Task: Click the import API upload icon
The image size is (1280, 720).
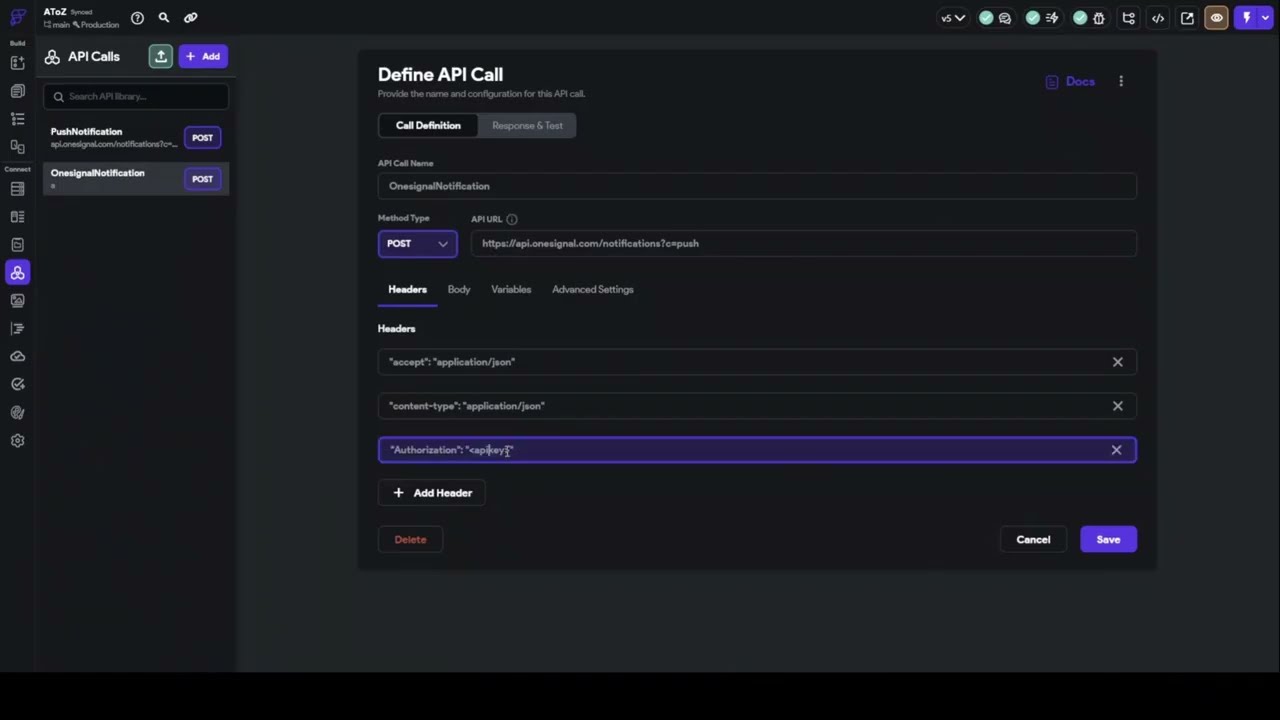Action: point(161,57)
